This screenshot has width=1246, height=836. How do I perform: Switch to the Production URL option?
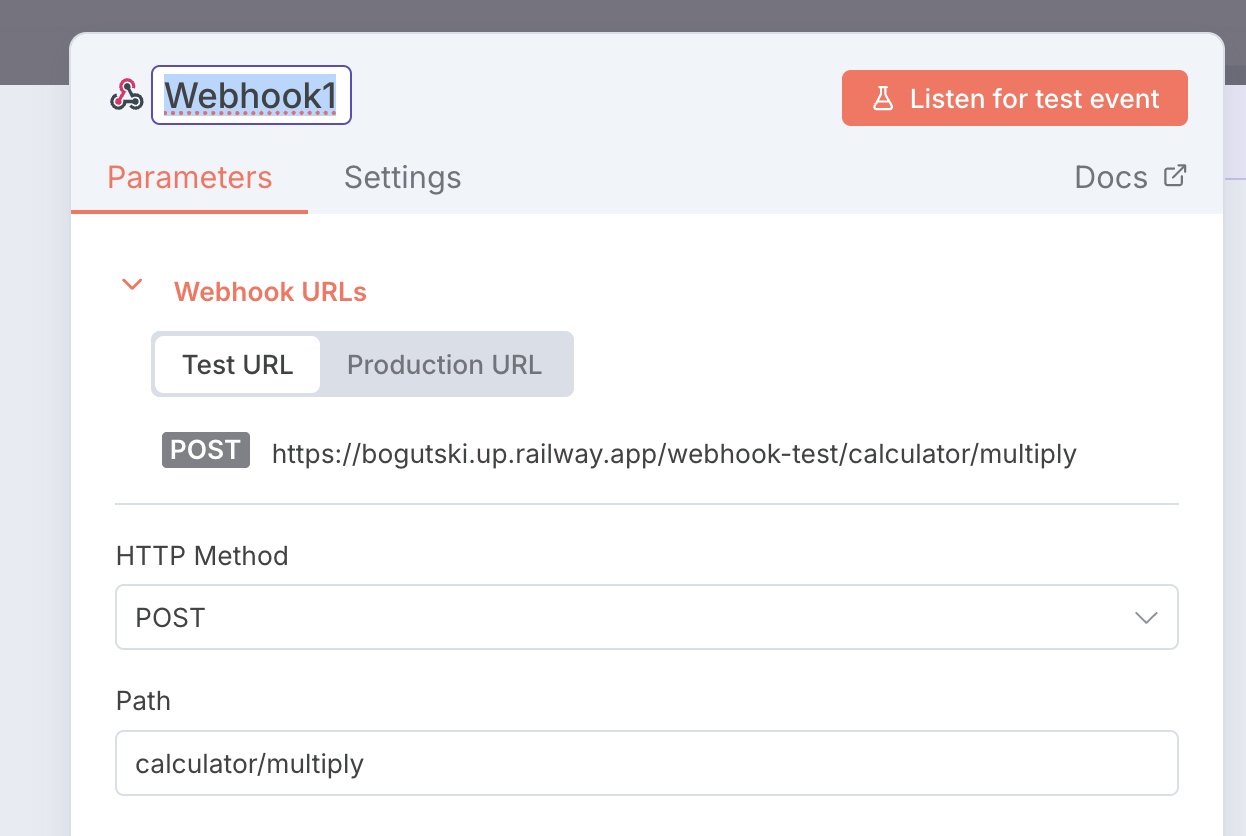click(444, 365)
